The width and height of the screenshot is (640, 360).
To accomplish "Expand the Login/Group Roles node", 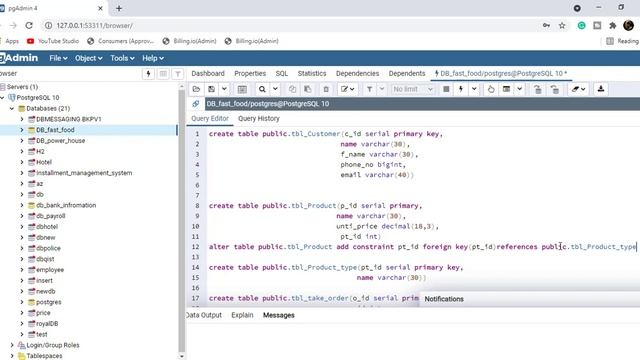I will pos(12,345).
